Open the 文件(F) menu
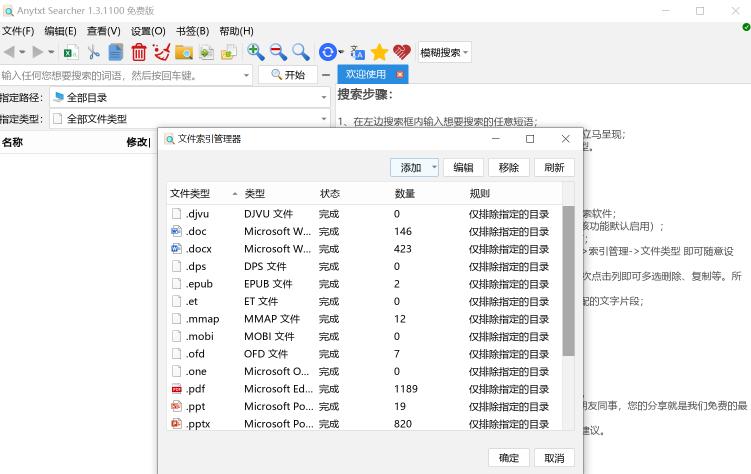Image resolution: width=751 pixels, height=474 pixels. click(18, 31)
